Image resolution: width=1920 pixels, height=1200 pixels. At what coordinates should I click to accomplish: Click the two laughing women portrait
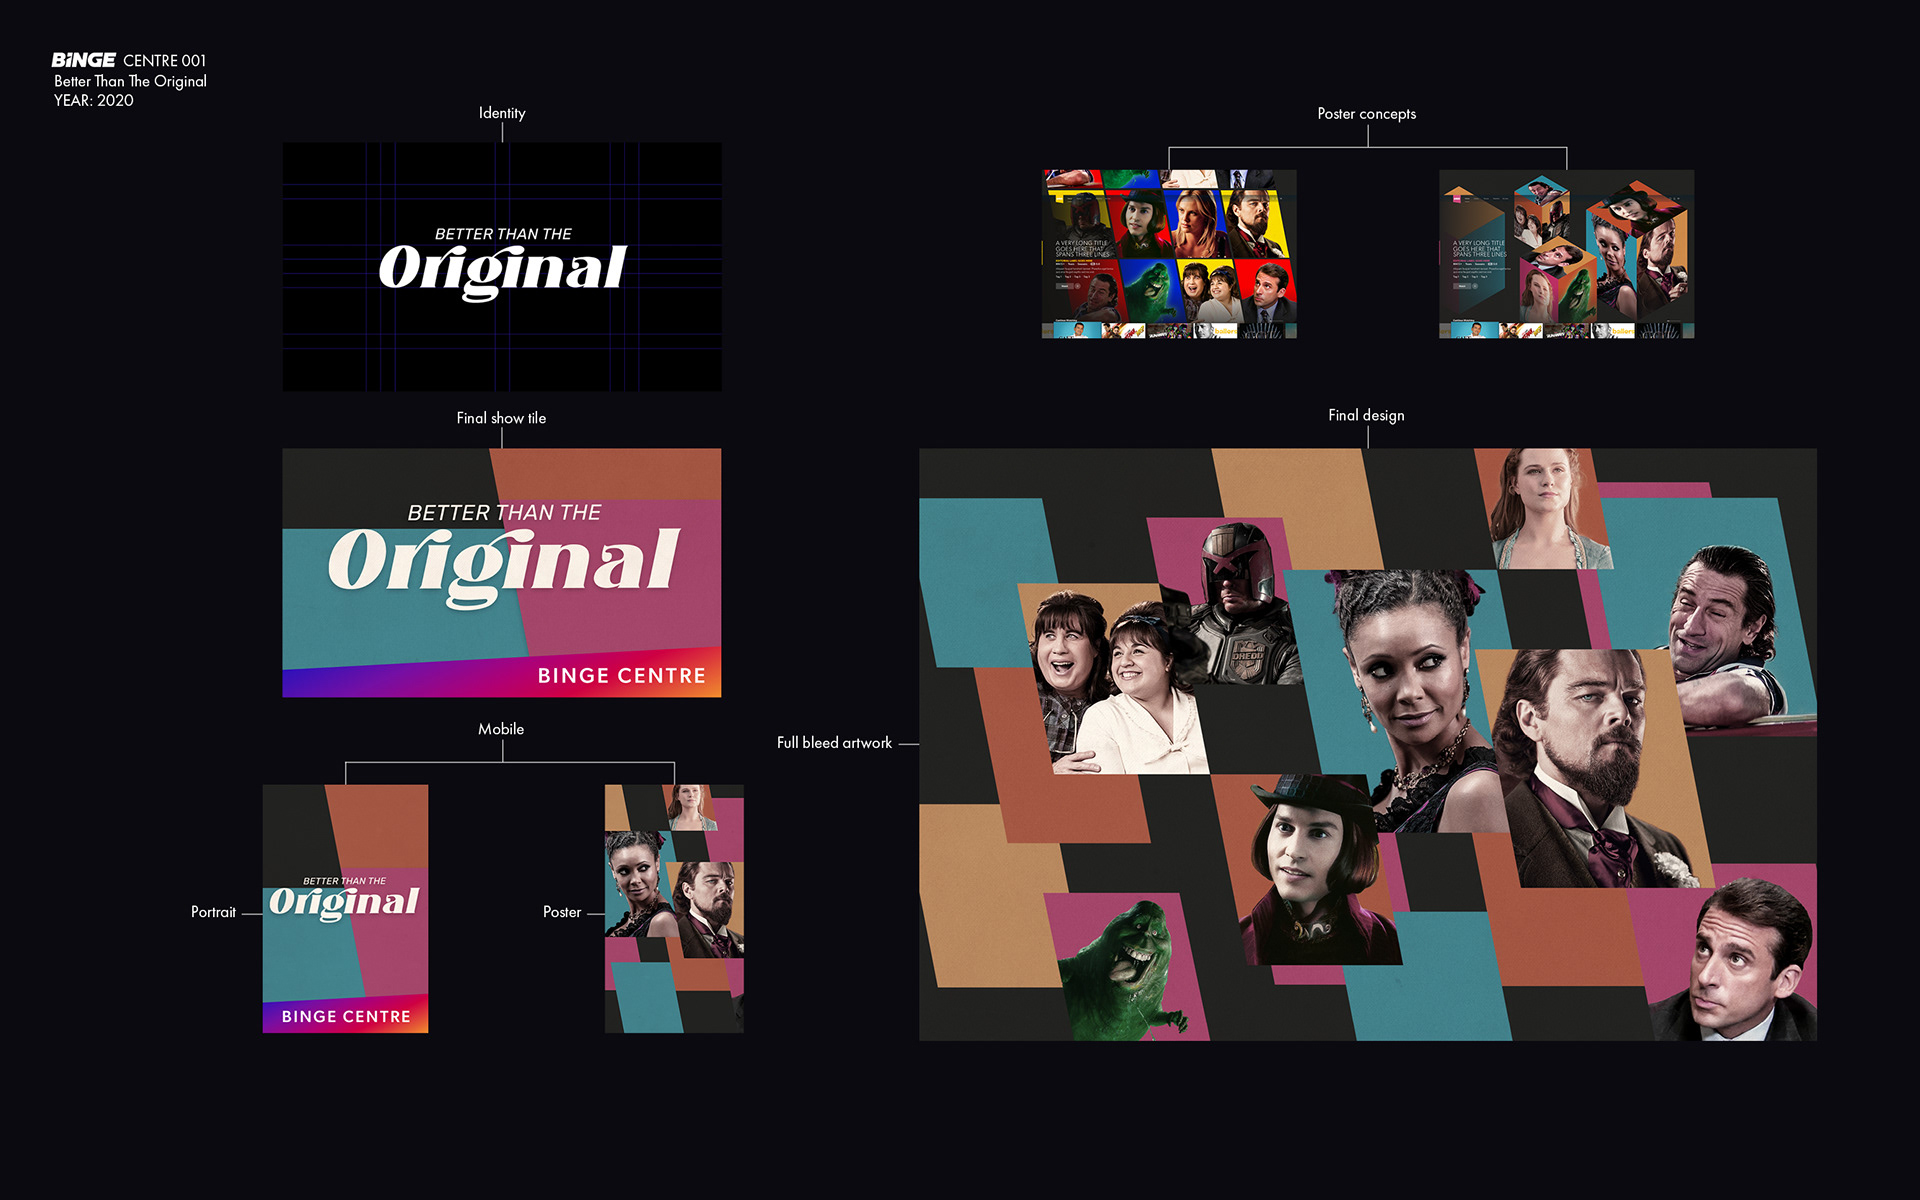[1120, 683]
